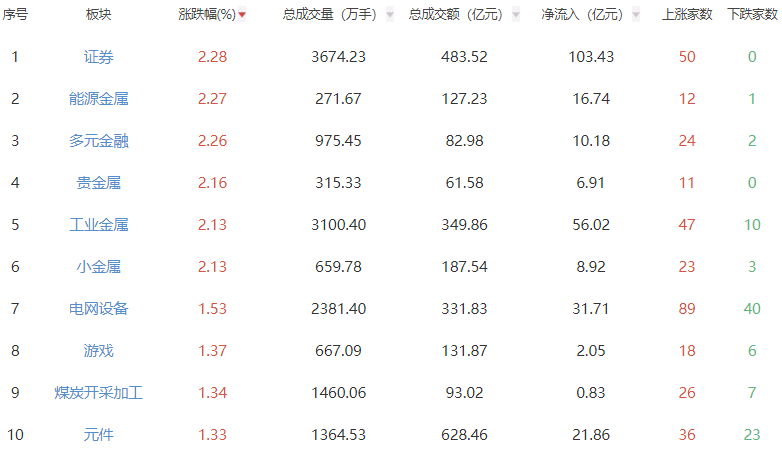This screenshot has width=782, height=453.
Task: Select the 多元金融 sector link
Action: (99, 141)
